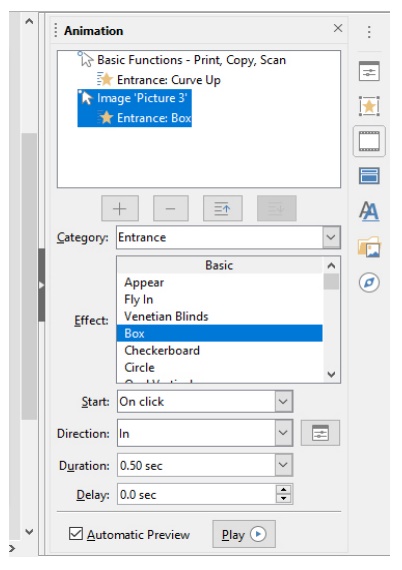Viewport: 402px width, 570px height.
Task: Click the Play preview button
Action: (244, 534)
